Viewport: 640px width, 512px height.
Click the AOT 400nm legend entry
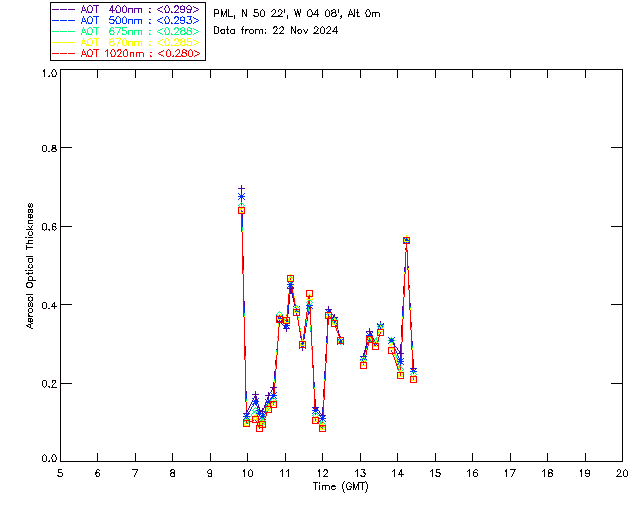click(x=126, y=9)
